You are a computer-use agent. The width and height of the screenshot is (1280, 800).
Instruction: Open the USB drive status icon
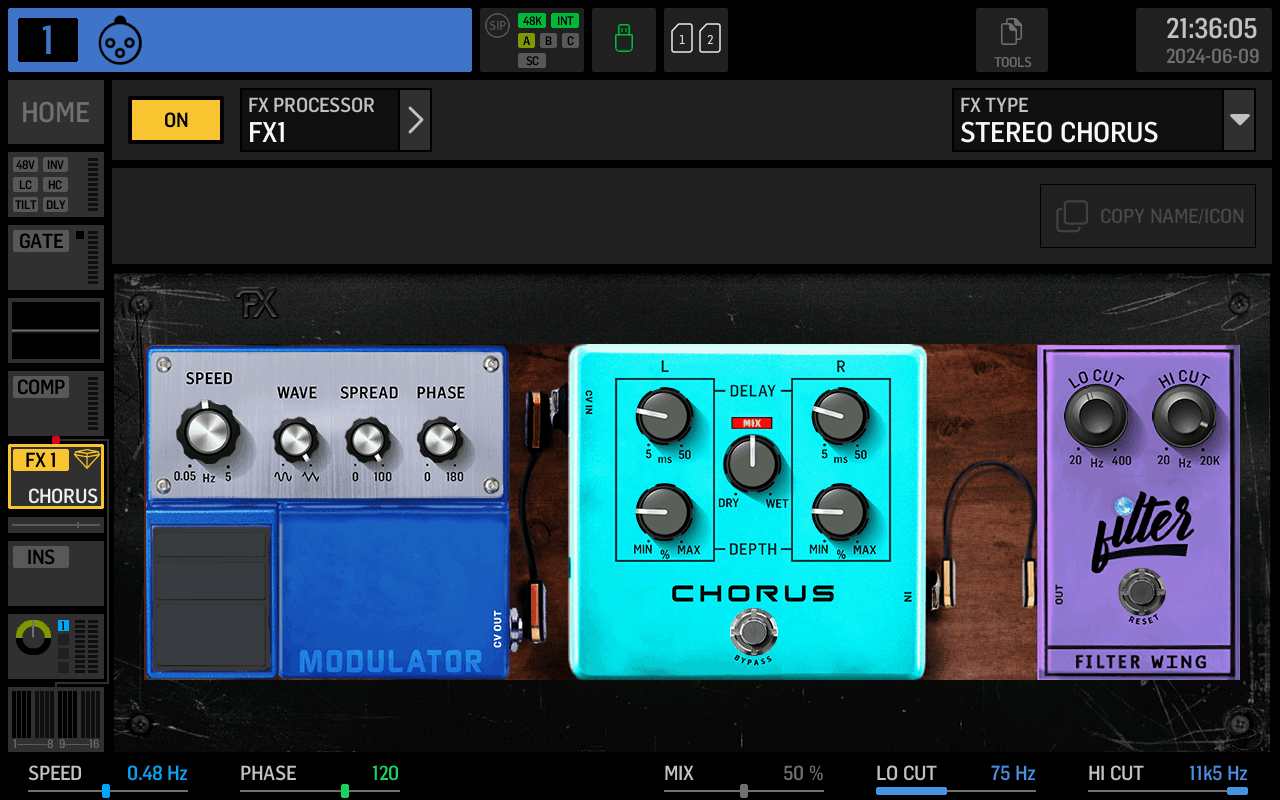(x=624, y=40)
